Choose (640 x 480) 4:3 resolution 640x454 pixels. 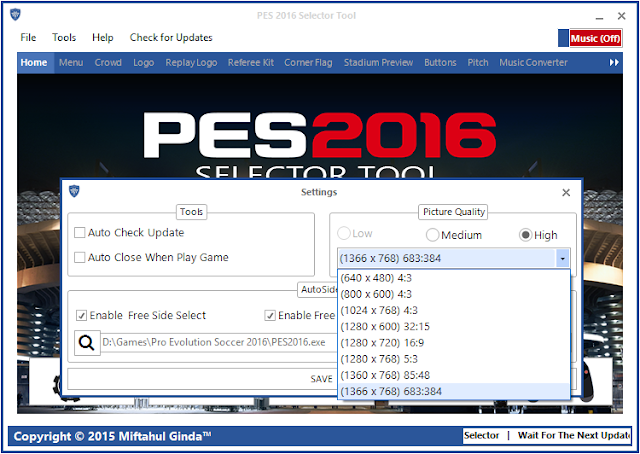[x=454, y=278]
